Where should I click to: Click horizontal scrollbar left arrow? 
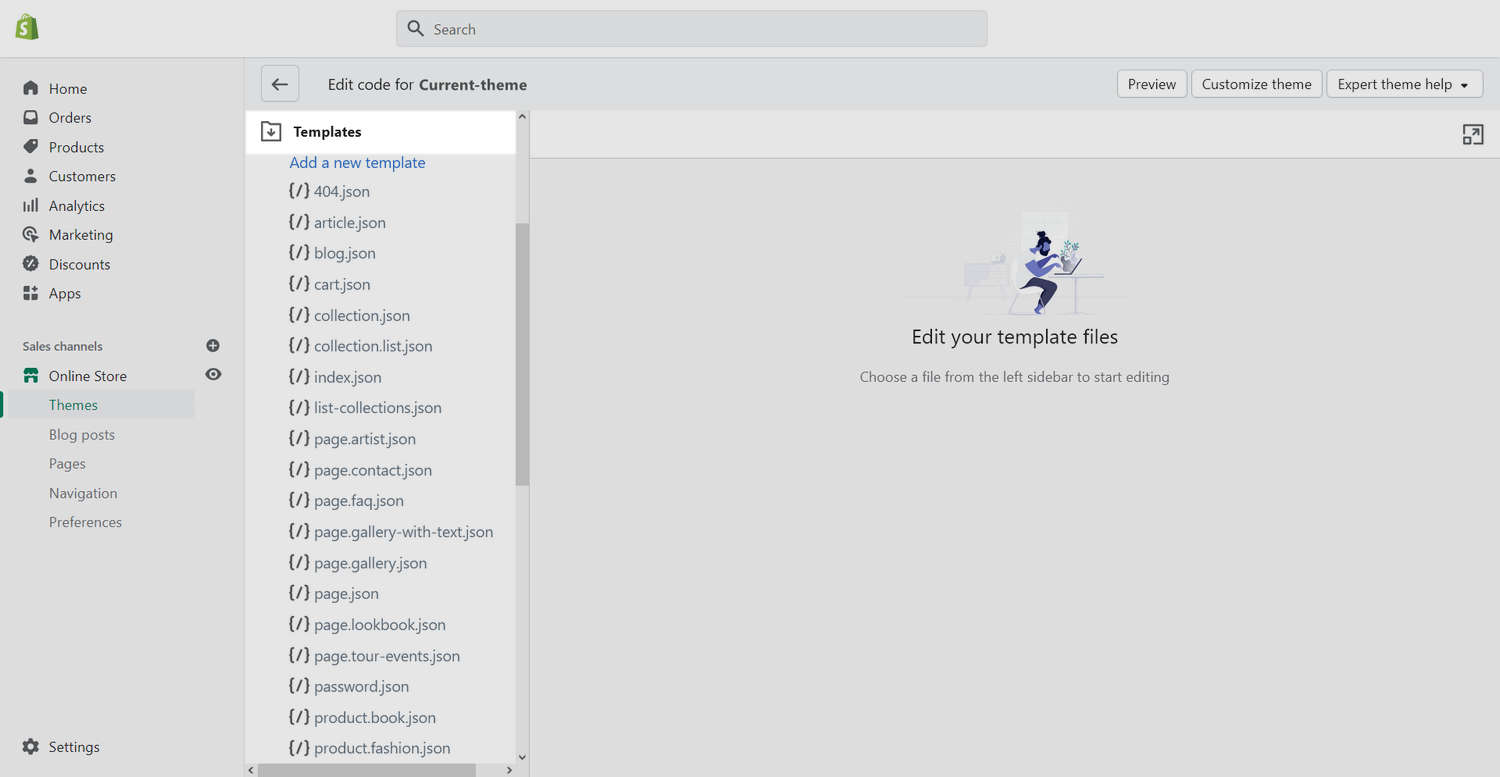pos(251,770)
